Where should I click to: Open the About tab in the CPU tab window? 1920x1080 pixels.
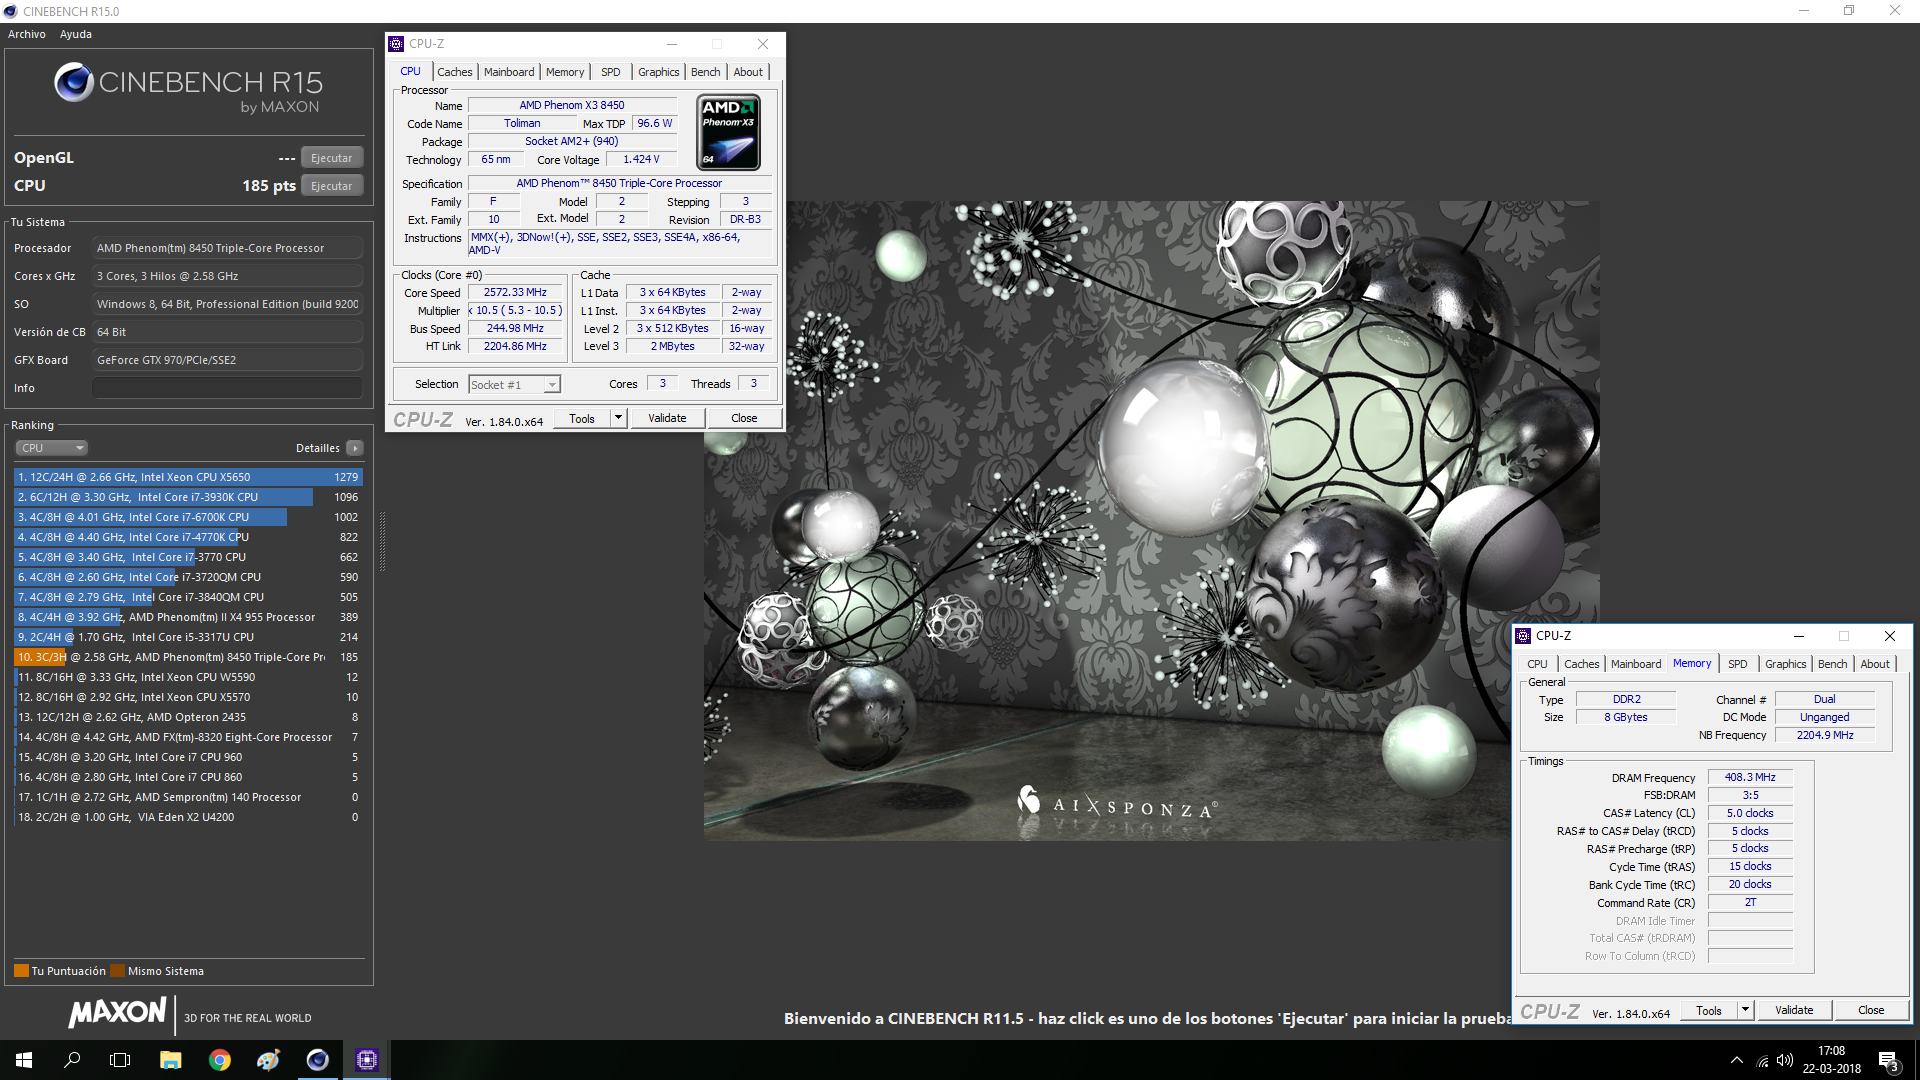(748, 72)
